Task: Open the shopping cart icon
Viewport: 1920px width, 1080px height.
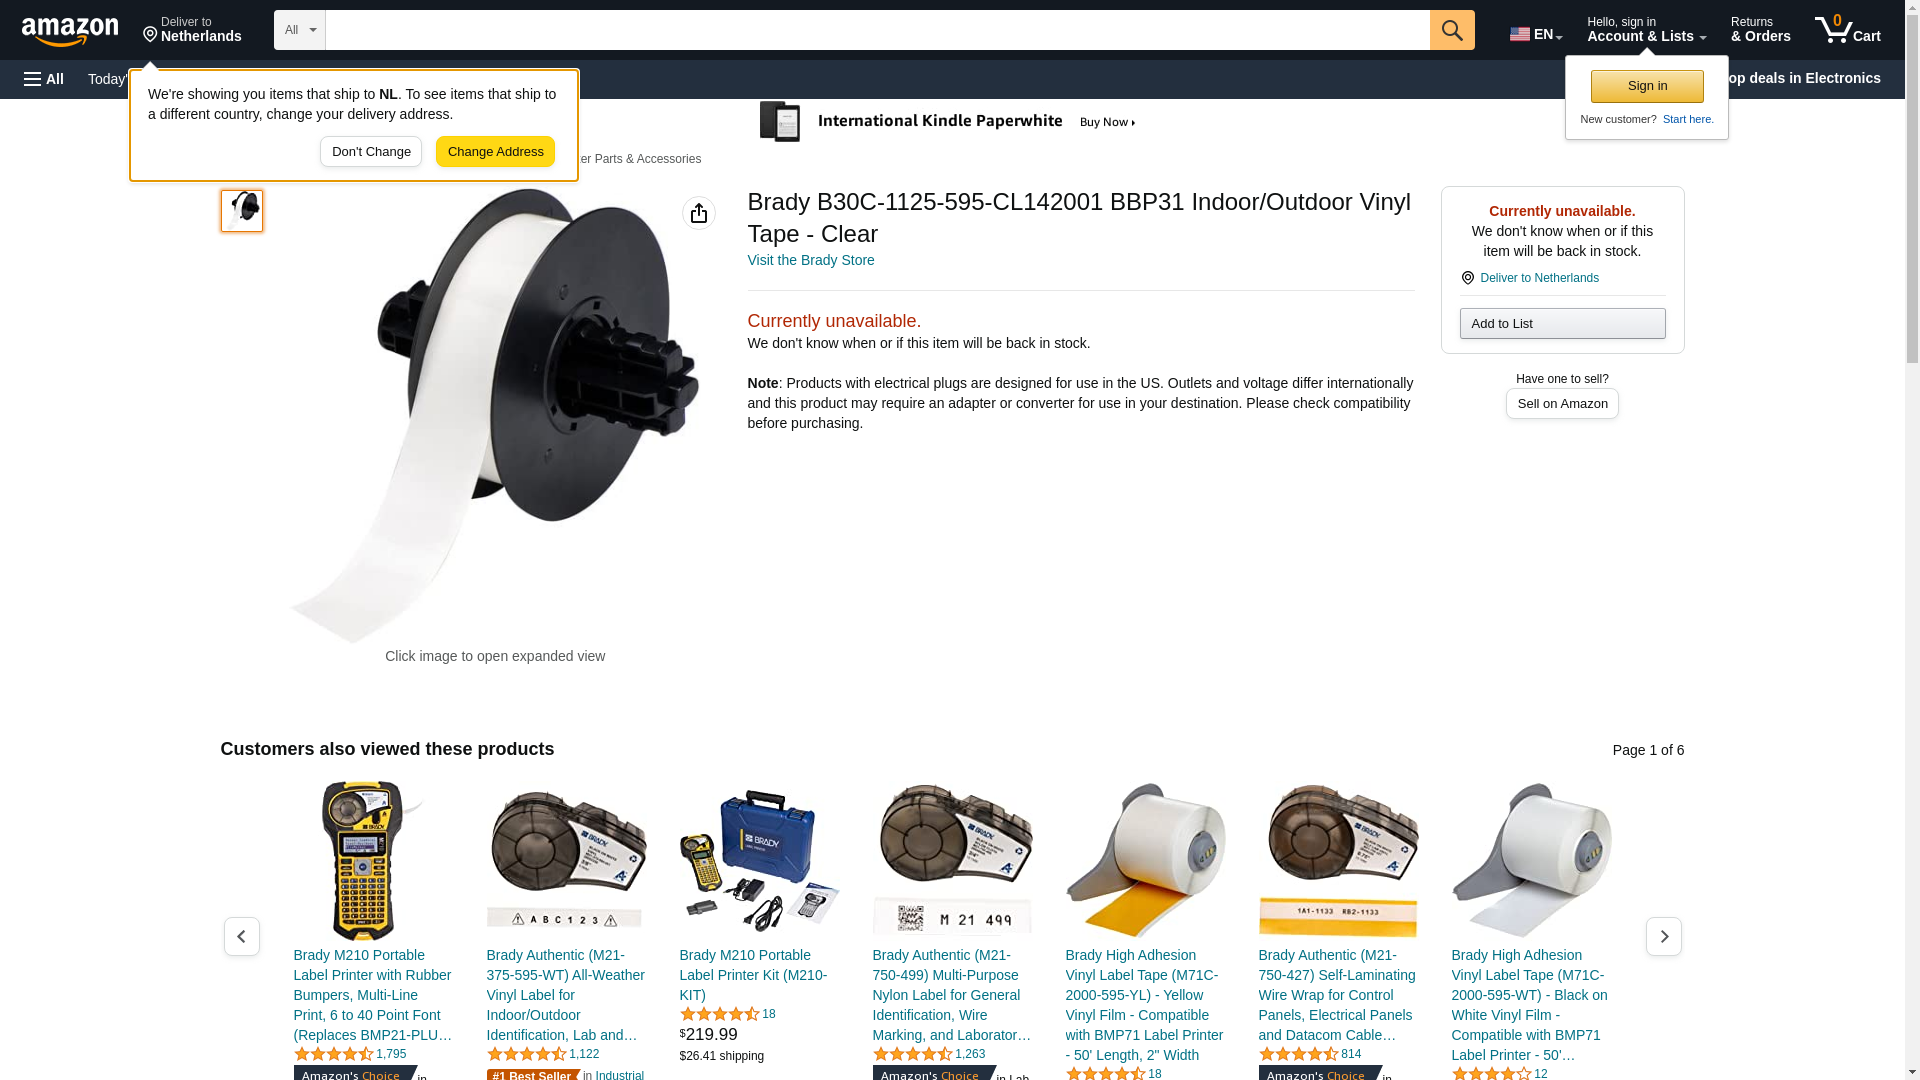Action: (x=1848, y=30)
